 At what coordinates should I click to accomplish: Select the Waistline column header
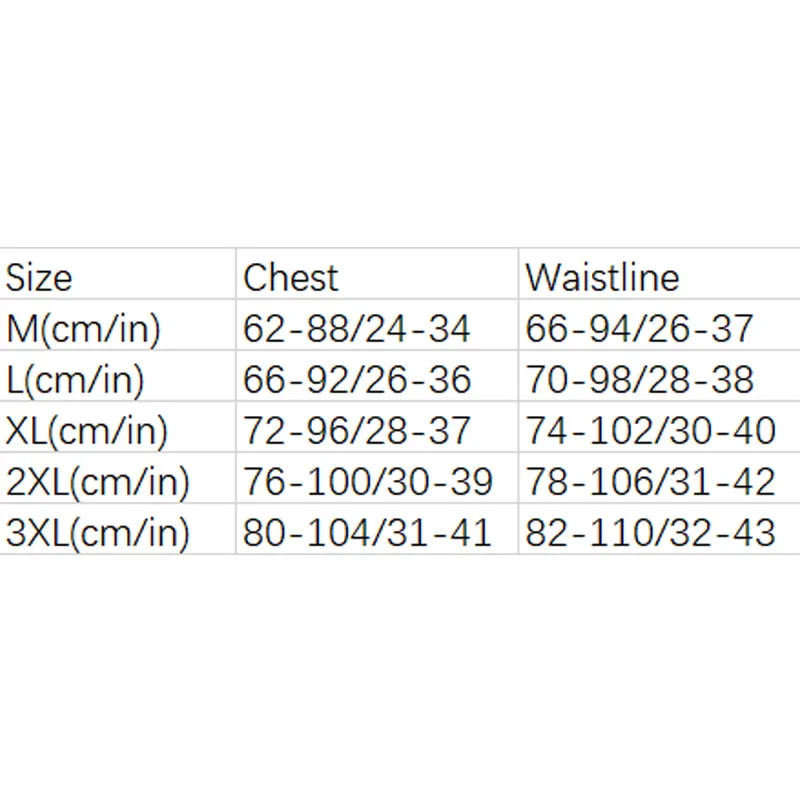pos(602,277)
